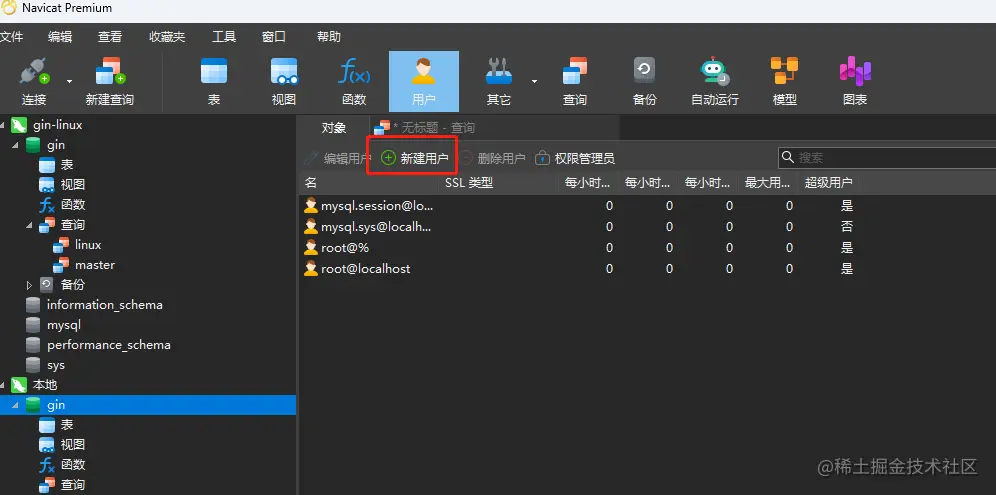Expand the 备份 node under gin-linux
This screenshot has width=996, height=495.
29,285
